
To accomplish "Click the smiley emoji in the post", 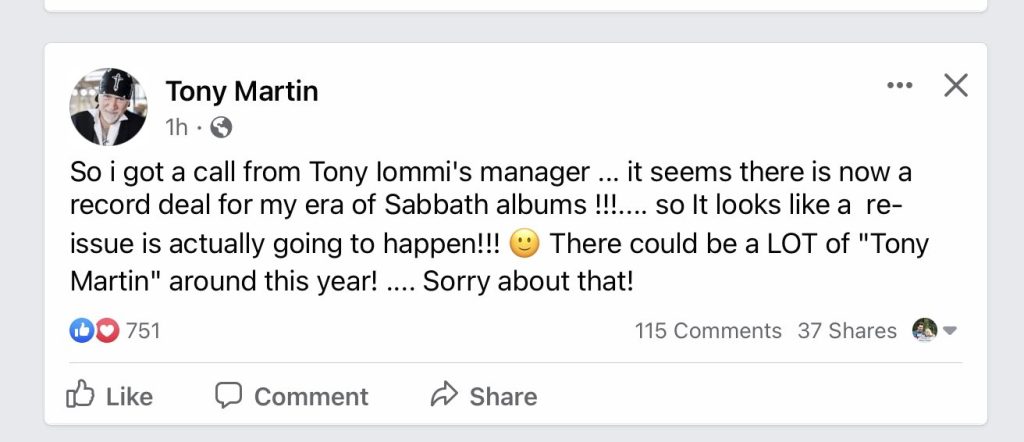I will (x=524, y=243).
